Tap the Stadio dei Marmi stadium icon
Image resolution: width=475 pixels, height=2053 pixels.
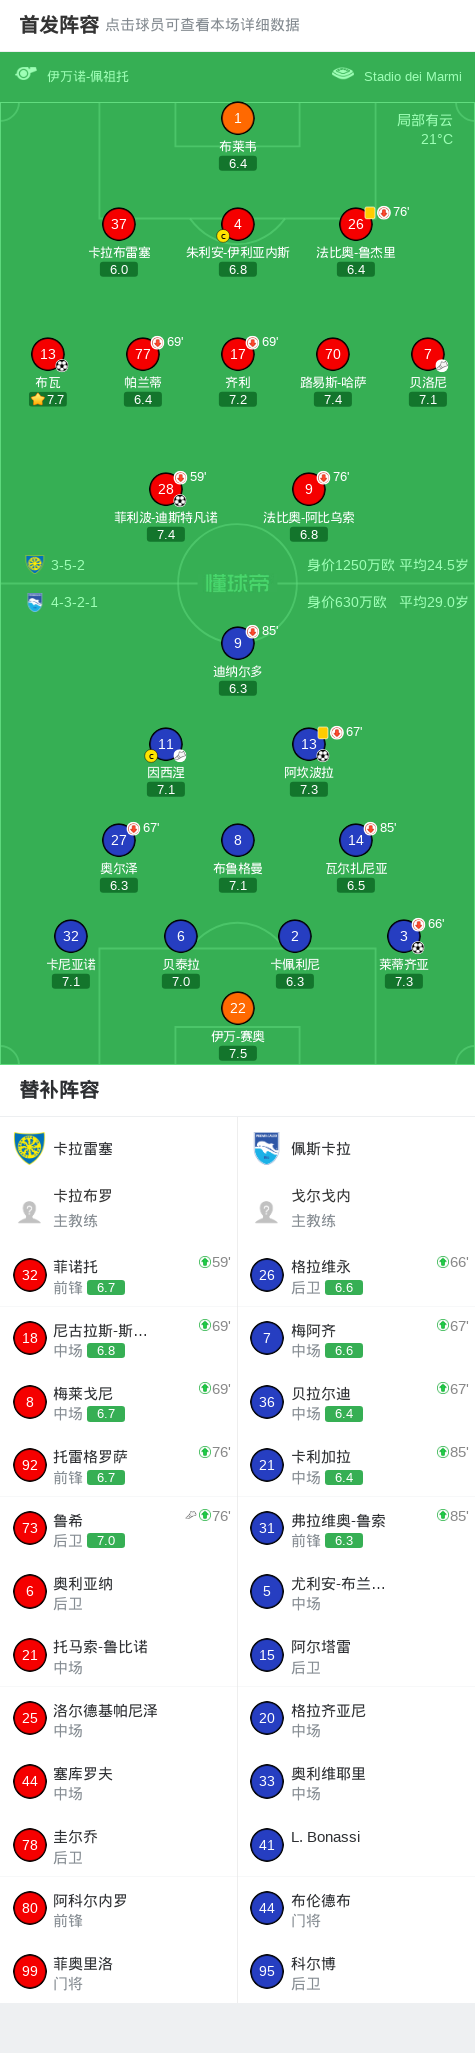[343, 74]
